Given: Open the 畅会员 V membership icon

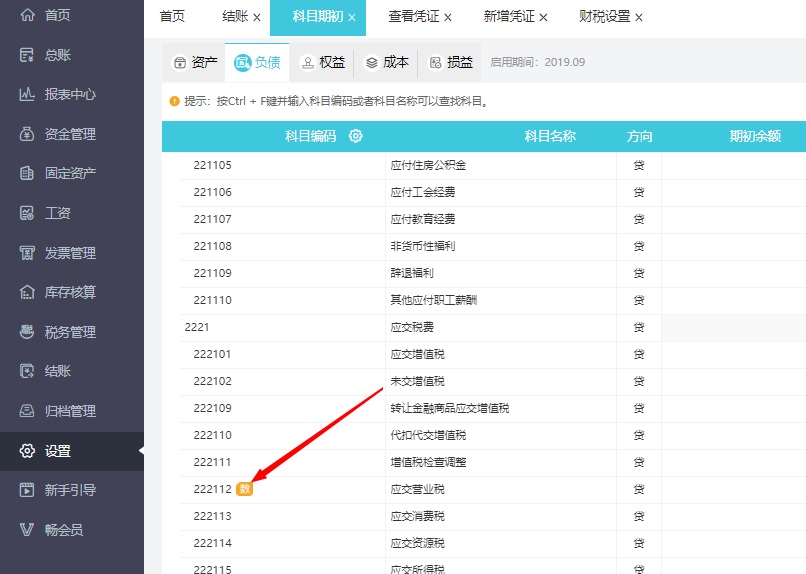Looking at the screenshot, I should click(x=27, y=529).
